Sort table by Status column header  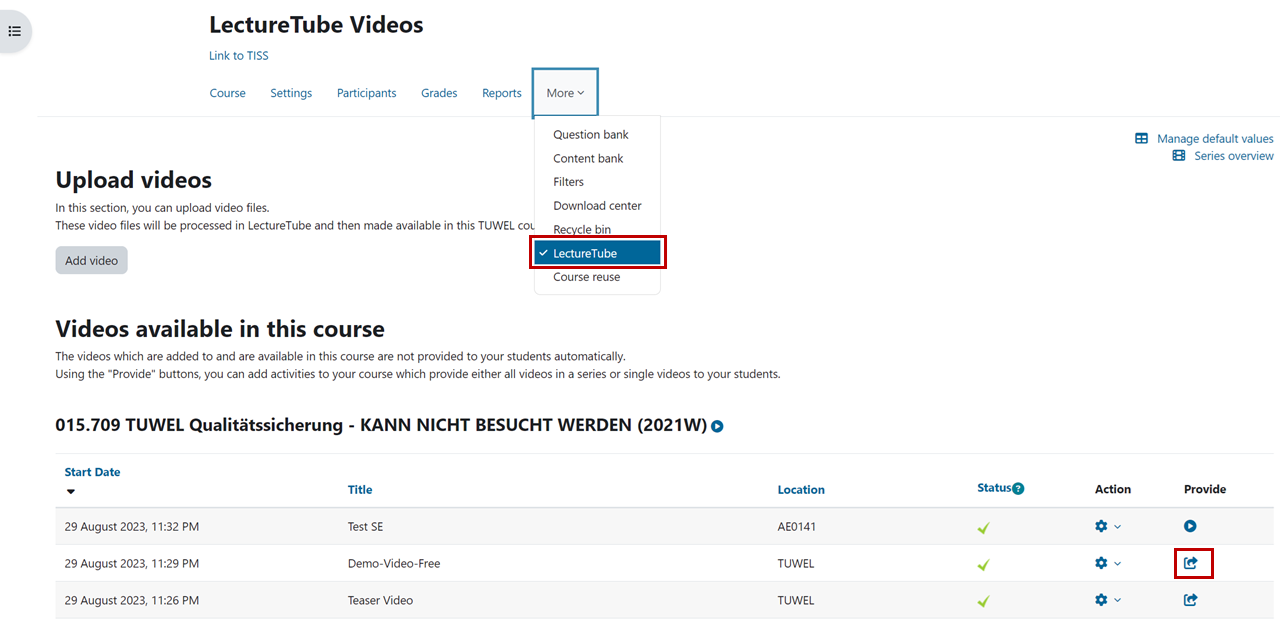click(x=994, y=488)
